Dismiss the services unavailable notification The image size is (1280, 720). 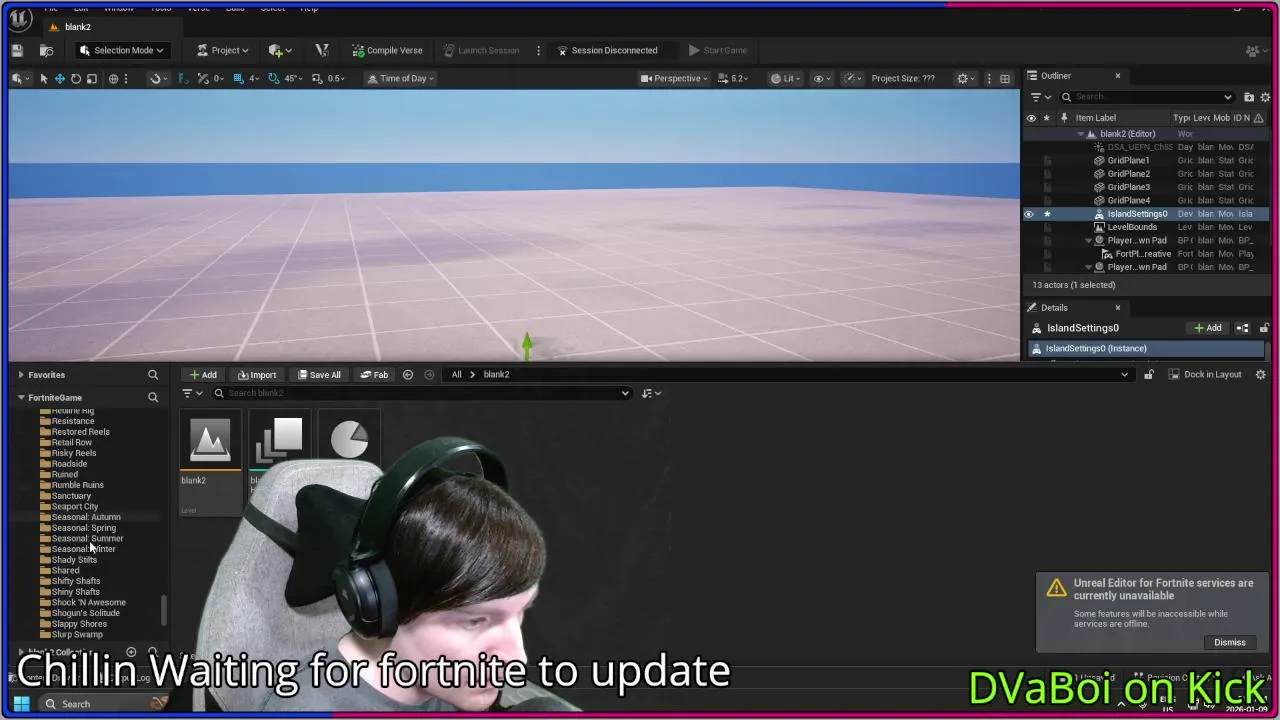[x=1229, y=642]
